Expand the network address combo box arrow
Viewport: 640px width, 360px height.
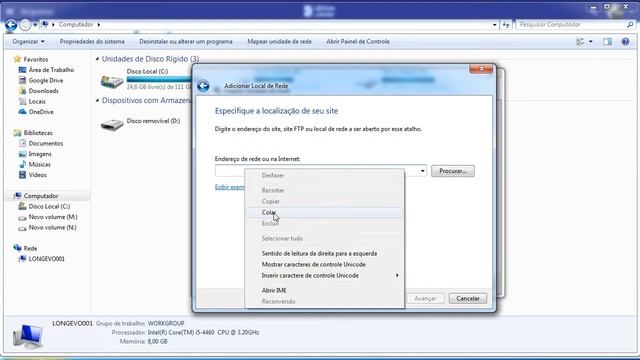coord(422,171)
